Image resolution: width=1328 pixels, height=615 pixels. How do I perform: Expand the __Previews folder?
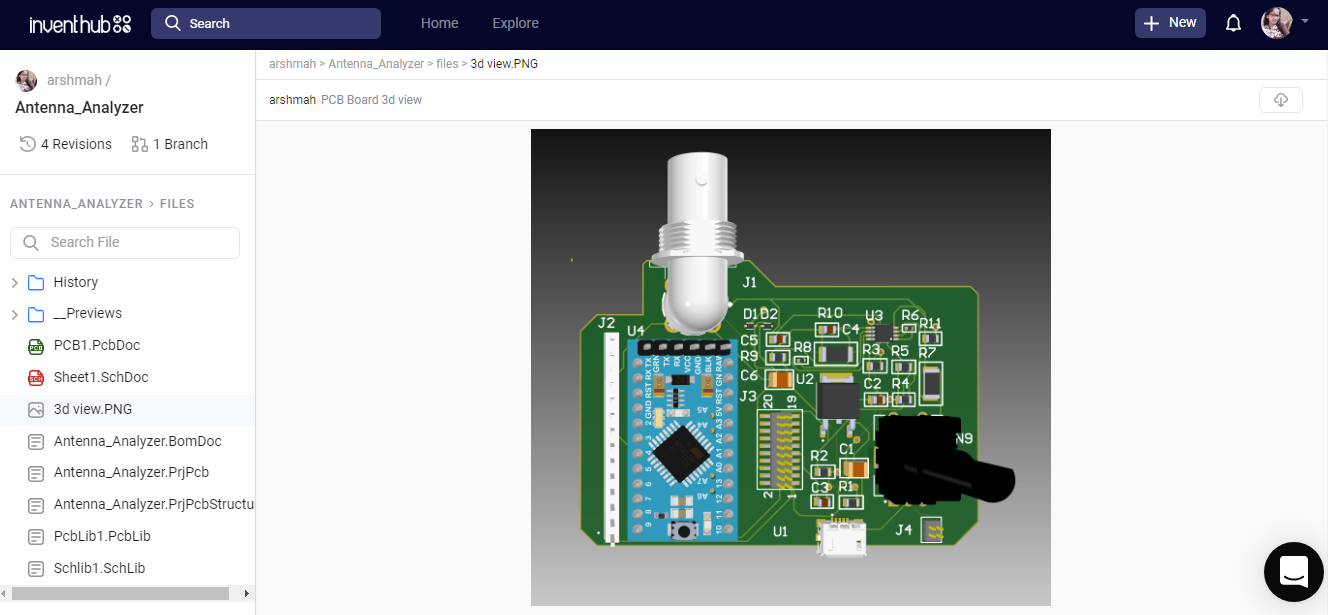[x=14, y=313]
